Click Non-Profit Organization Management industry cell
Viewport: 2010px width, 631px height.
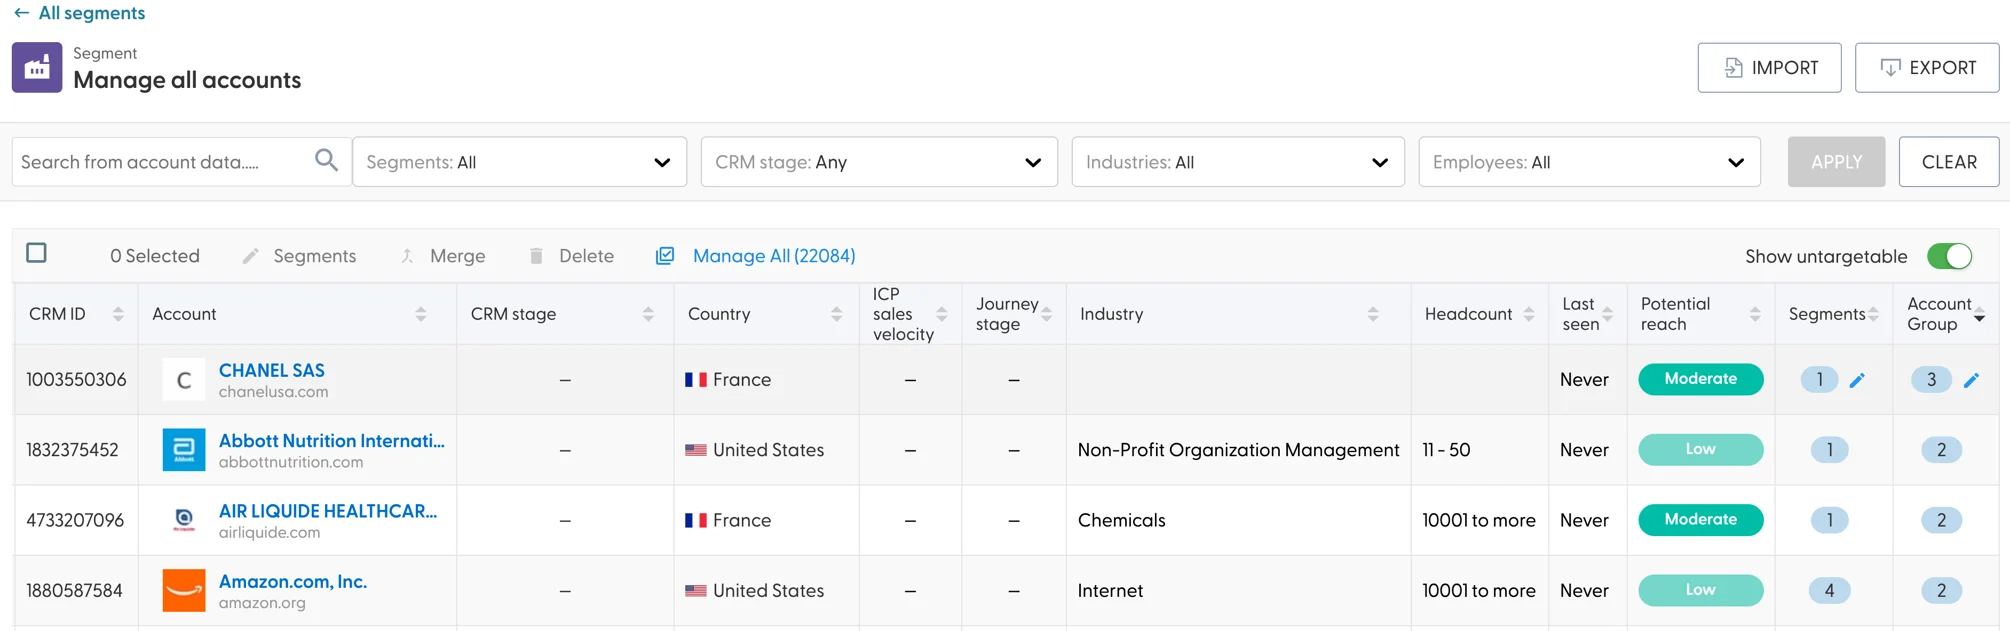pyautogui.click(x=1238, y=450)
